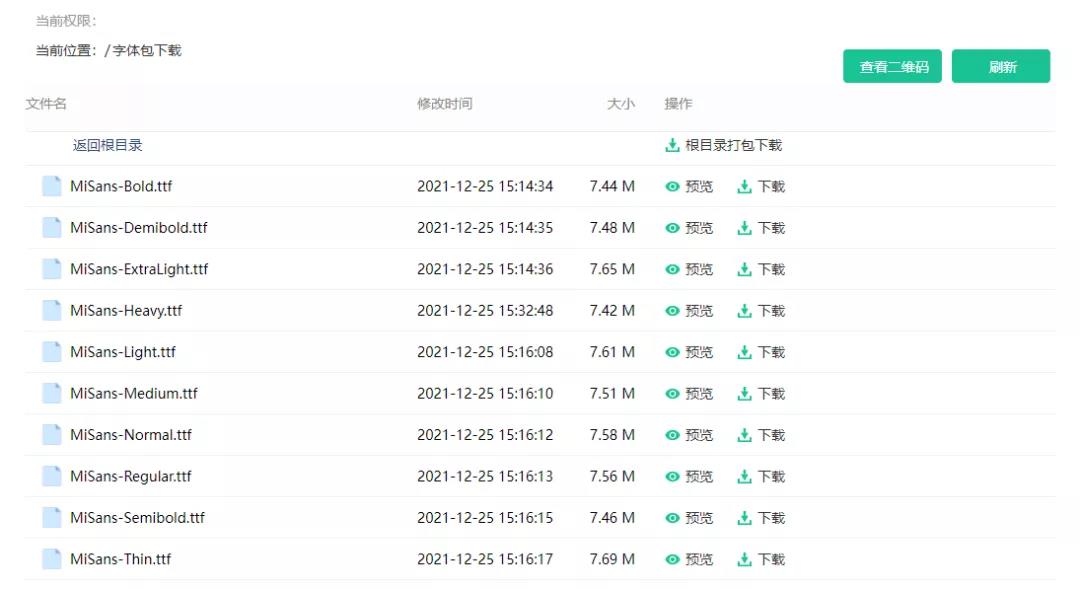The height and width of the screenshot is (589, 1080).
Task: Open the MiSans-Medium.ttf file name
Action: 134,393
